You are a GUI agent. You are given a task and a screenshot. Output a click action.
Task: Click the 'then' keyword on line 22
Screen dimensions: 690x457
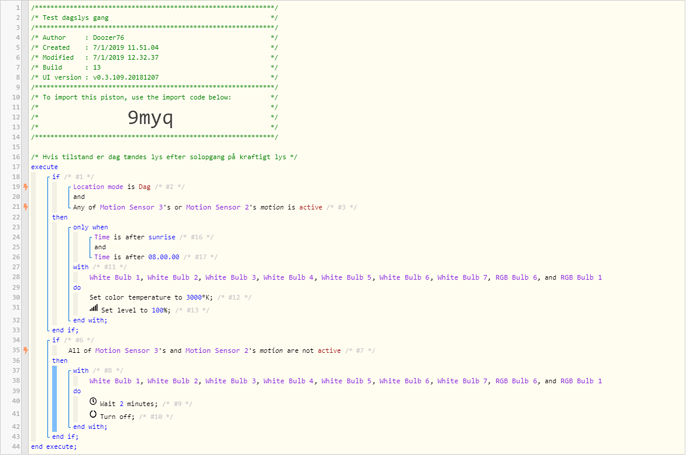tap(60, 217)
